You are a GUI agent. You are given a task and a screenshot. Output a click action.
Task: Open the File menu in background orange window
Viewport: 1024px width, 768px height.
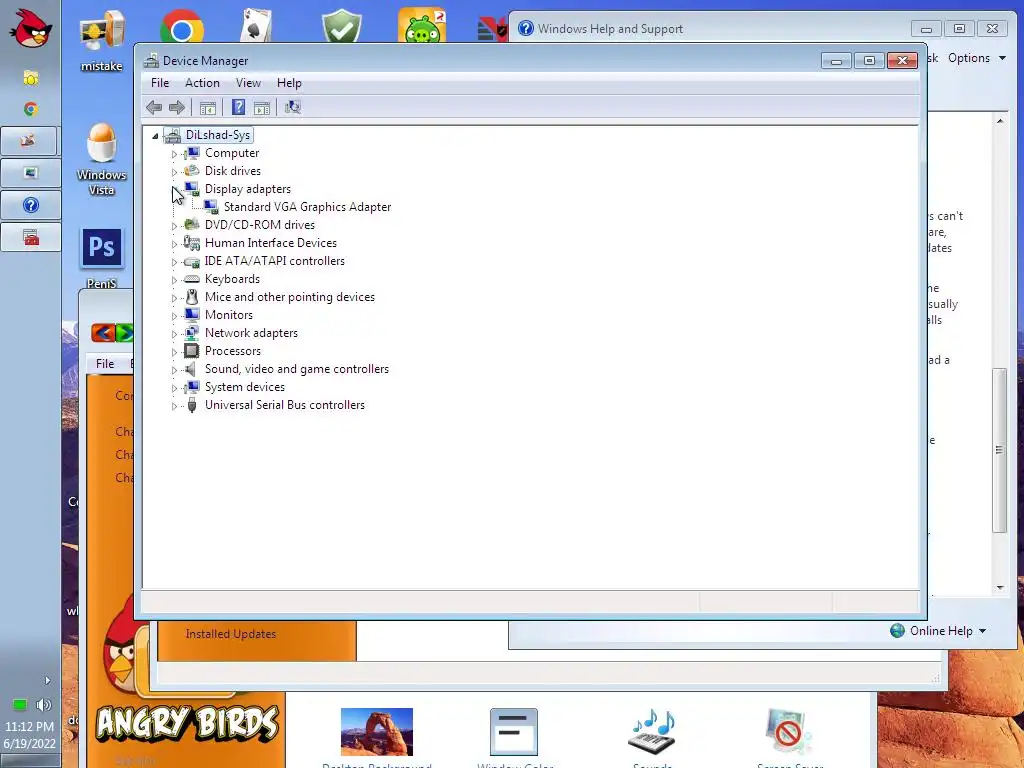click(x=105, y=364)
